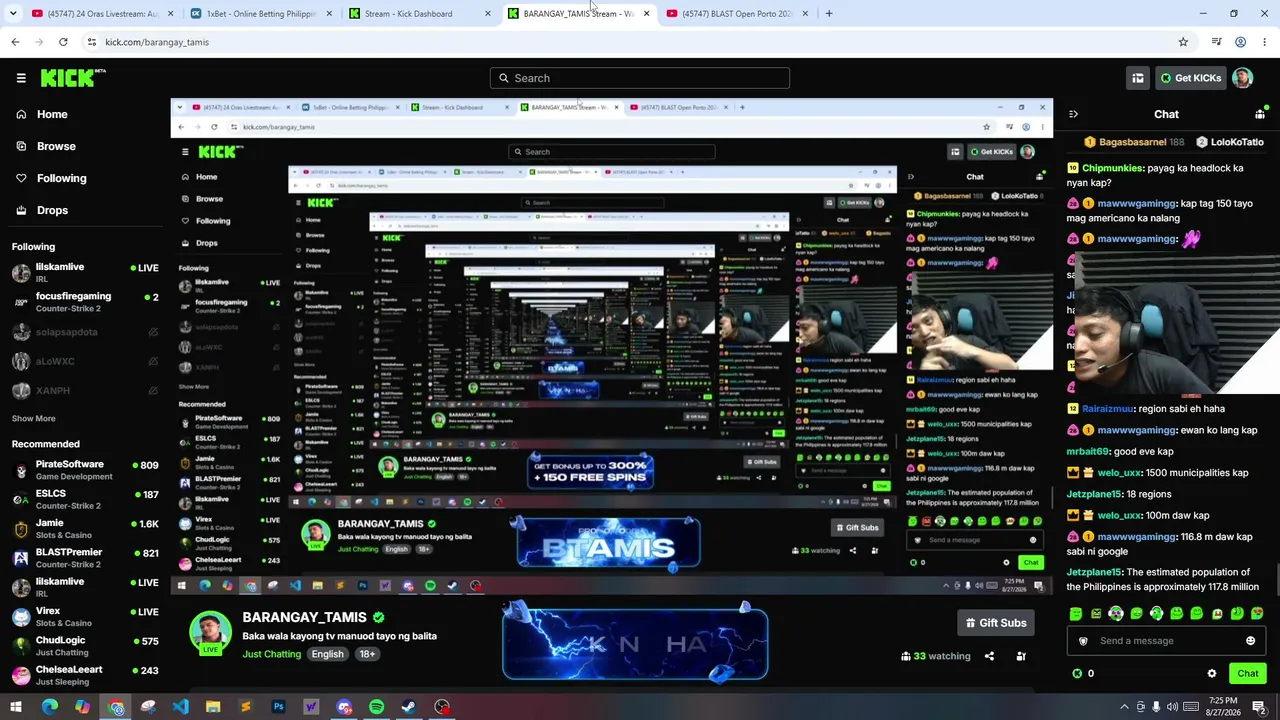Open the user profile avatar menu
The width and height of the screenshot is (1280, 720).
[1242, 78]
